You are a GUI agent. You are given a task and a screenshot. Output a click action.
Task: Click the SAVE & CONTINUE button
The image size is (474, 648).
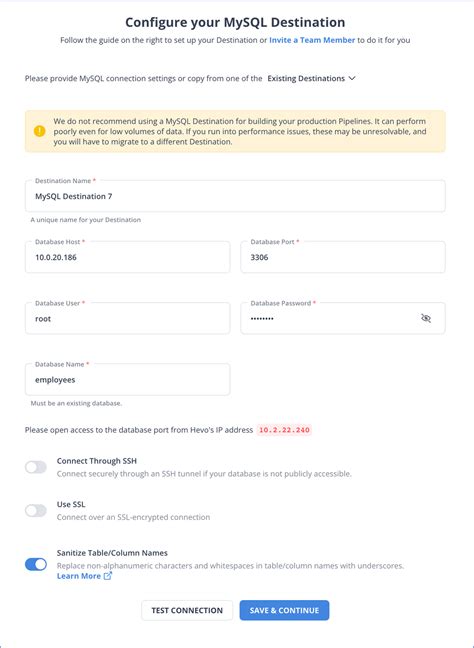284,610
